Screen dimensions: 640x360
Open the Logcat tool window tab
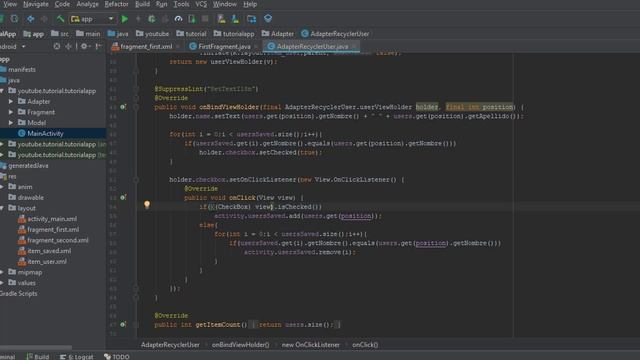pyautogui.click(x=77, y=356)
